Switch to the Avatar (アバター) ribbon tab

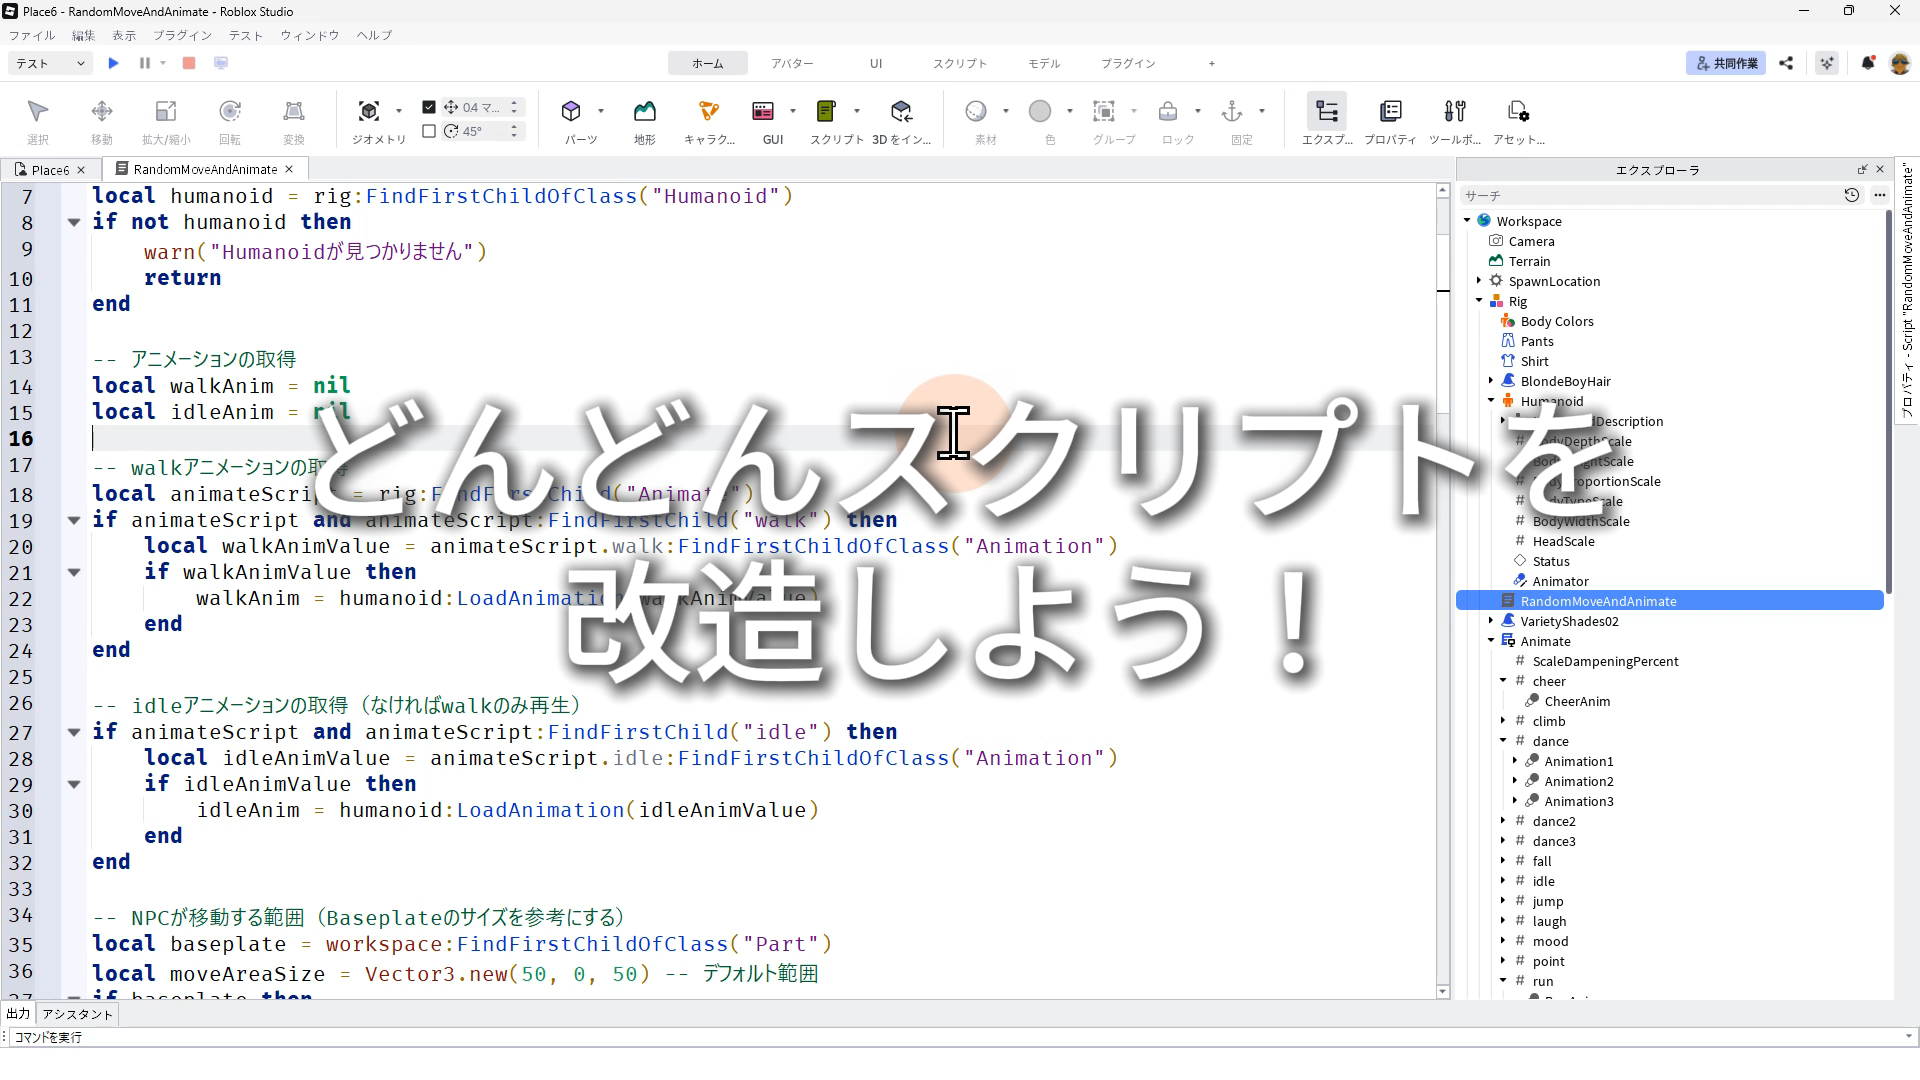pyautogui.click(x=791, y=63)
